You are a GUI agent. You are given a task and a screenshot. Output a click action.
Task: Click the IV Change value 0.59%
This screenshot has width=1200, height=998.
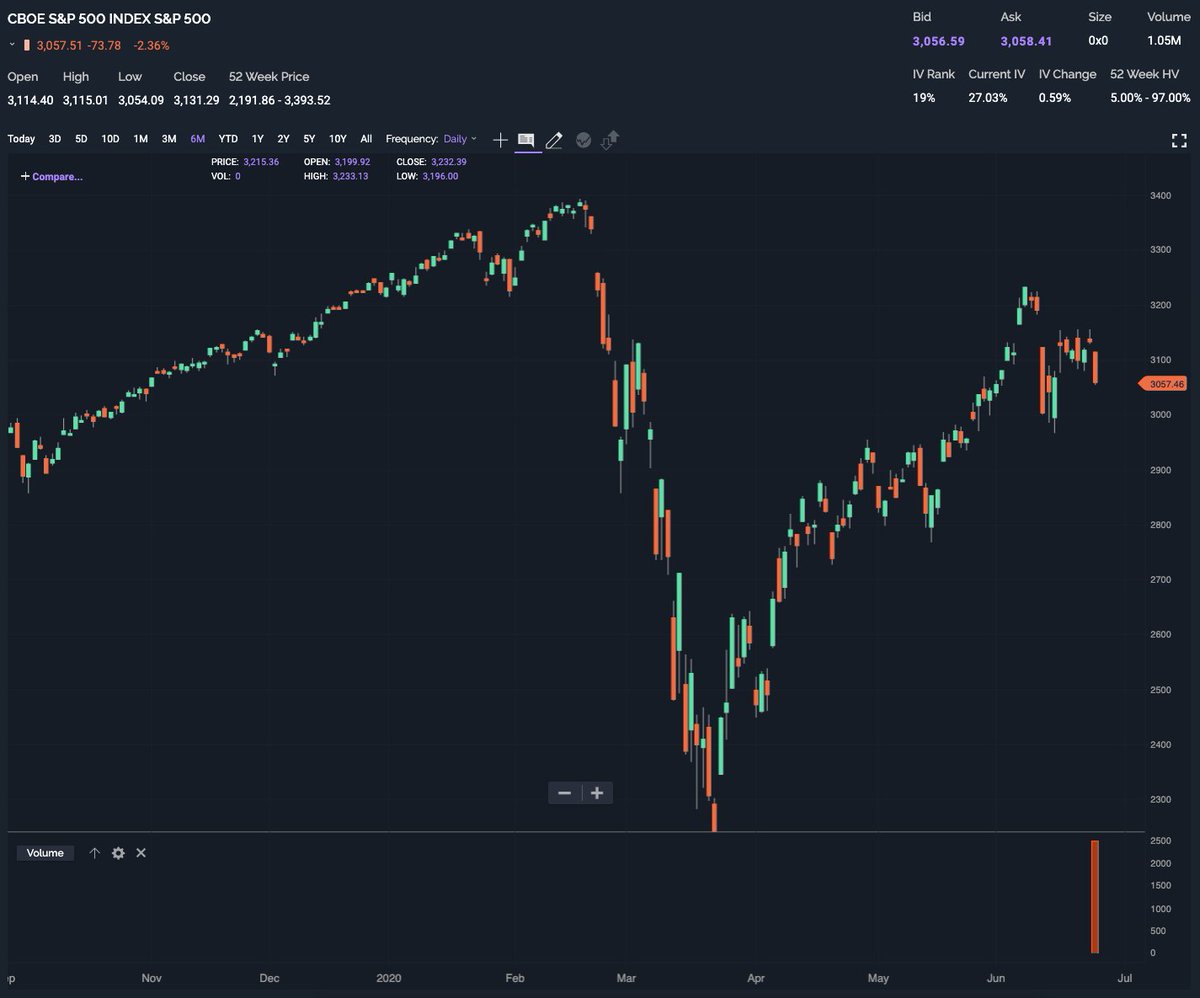point(1054,98)
